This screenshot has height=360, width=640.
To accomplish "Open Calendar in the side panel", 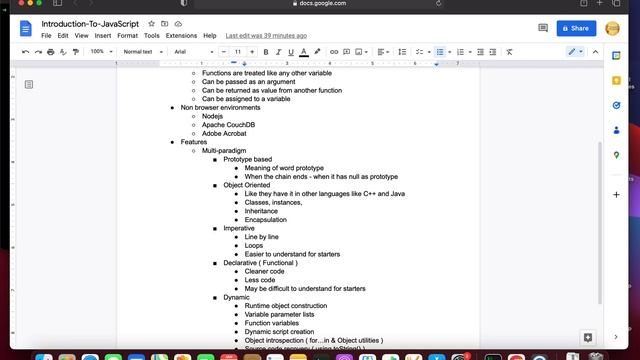I will coord(616,56).
